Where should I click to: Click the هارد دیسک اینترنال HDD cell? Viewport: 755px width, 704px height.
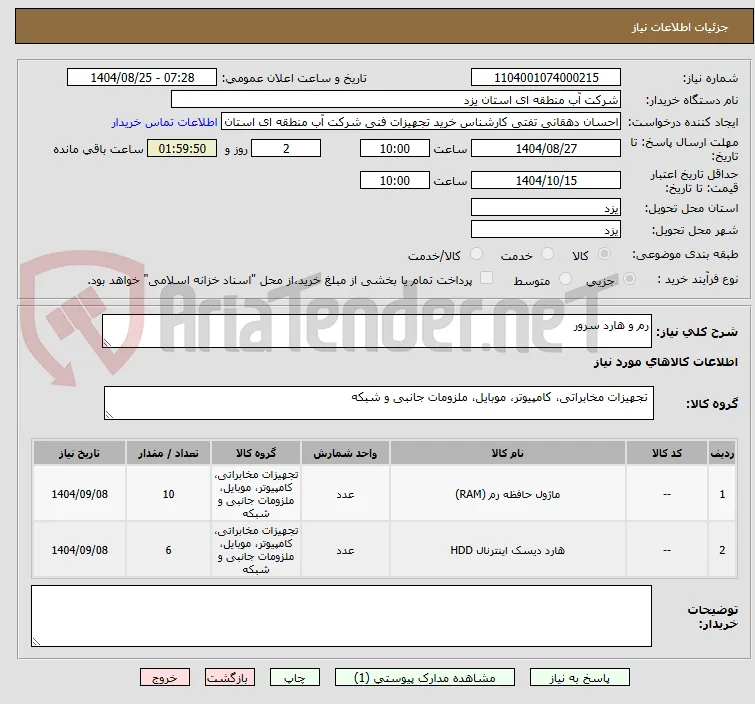[x=508, y=550]
